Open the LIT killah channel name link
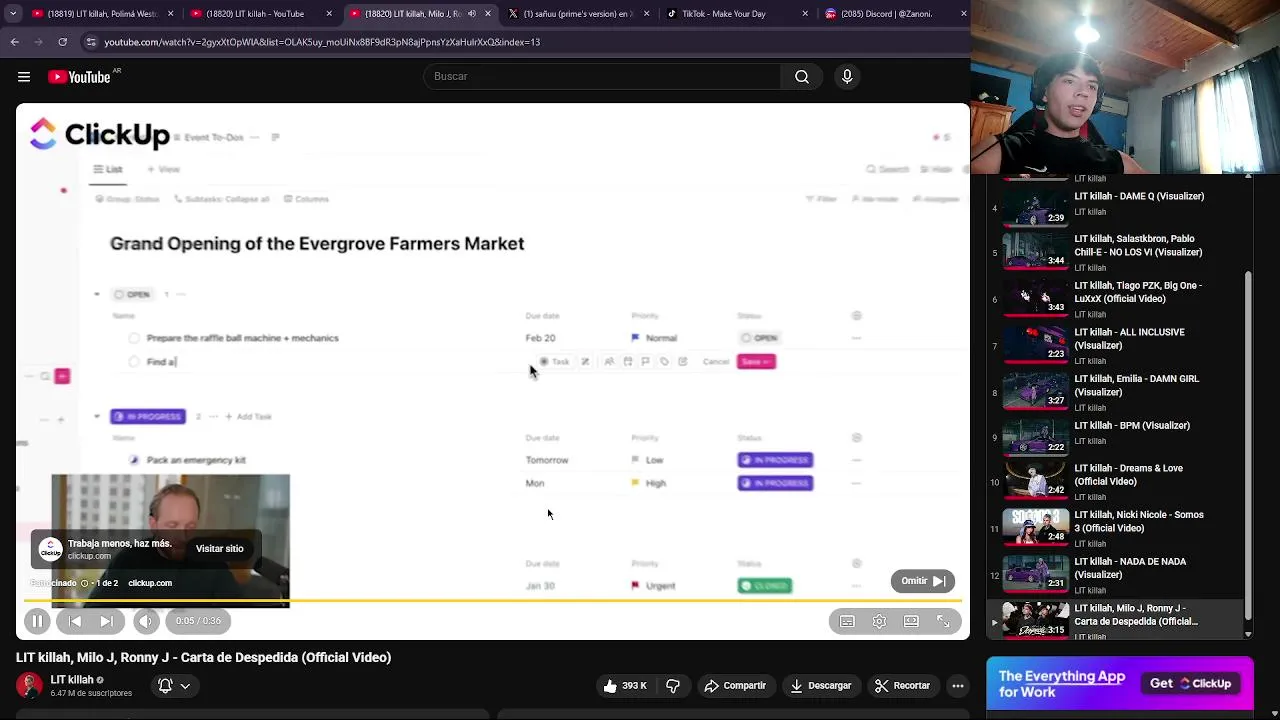1280x720 pixels. click(72, 680)
